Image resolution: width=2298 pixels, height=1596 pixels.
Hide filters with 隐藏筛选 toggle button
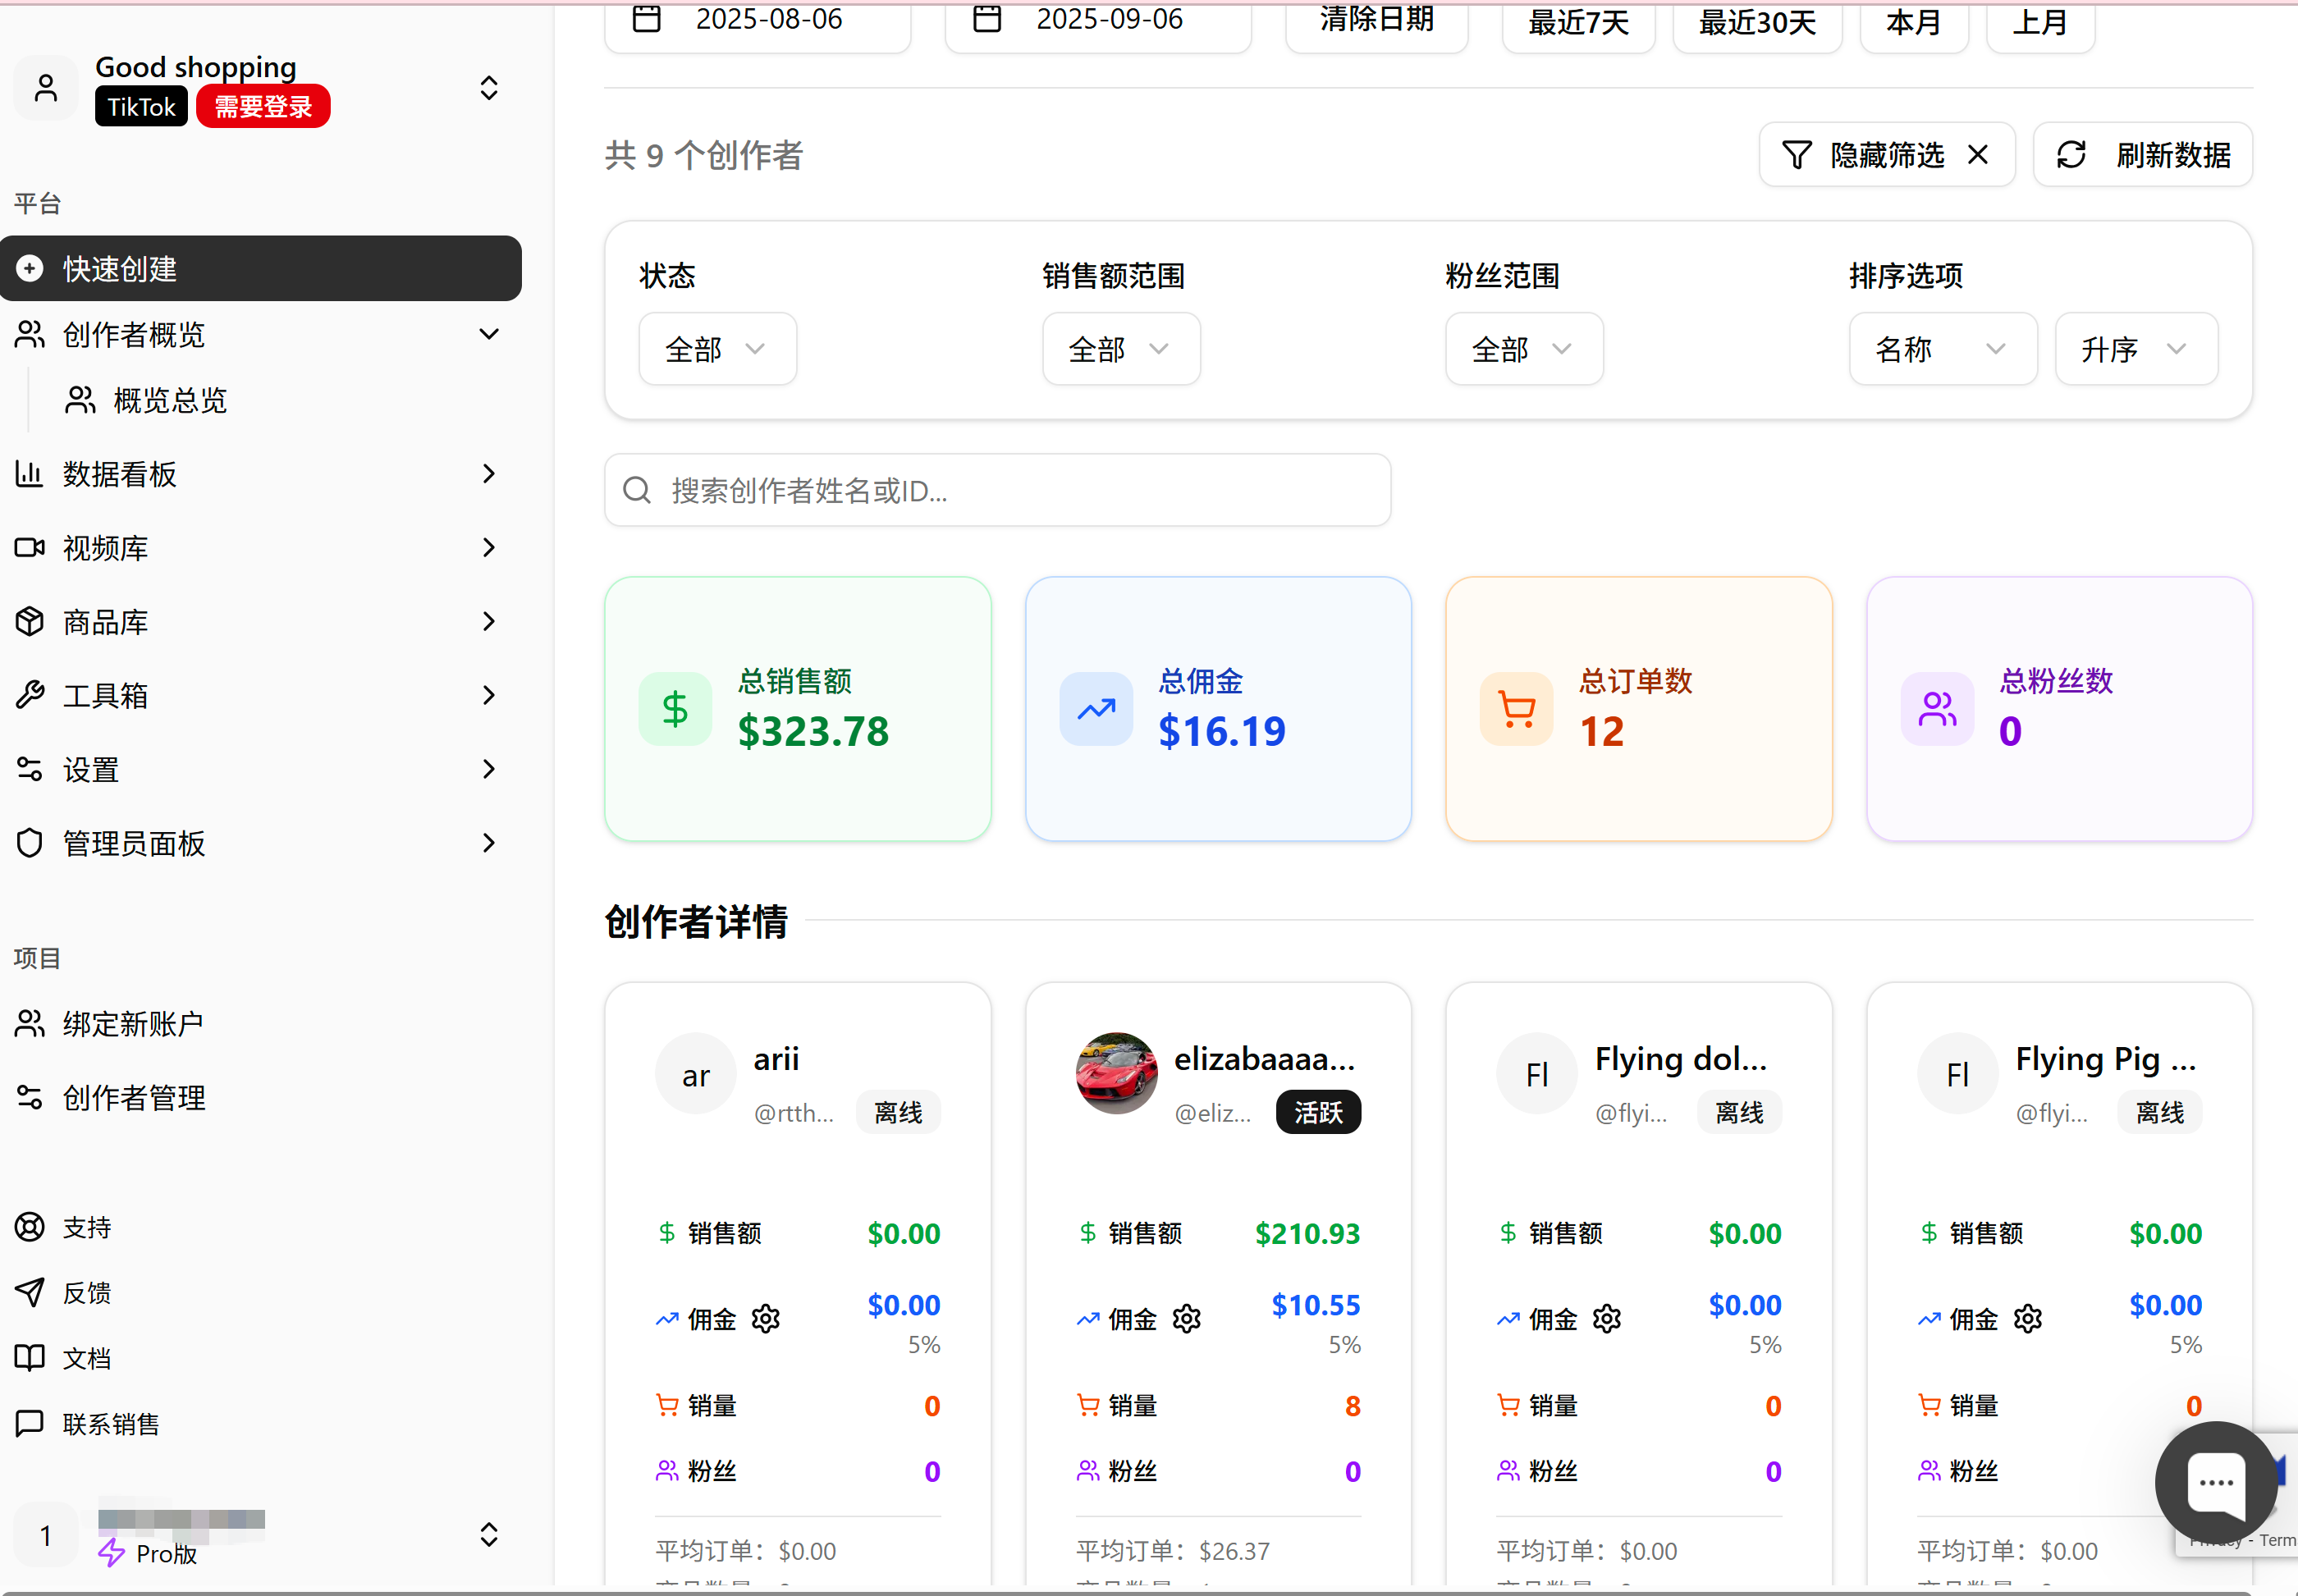1886,155
